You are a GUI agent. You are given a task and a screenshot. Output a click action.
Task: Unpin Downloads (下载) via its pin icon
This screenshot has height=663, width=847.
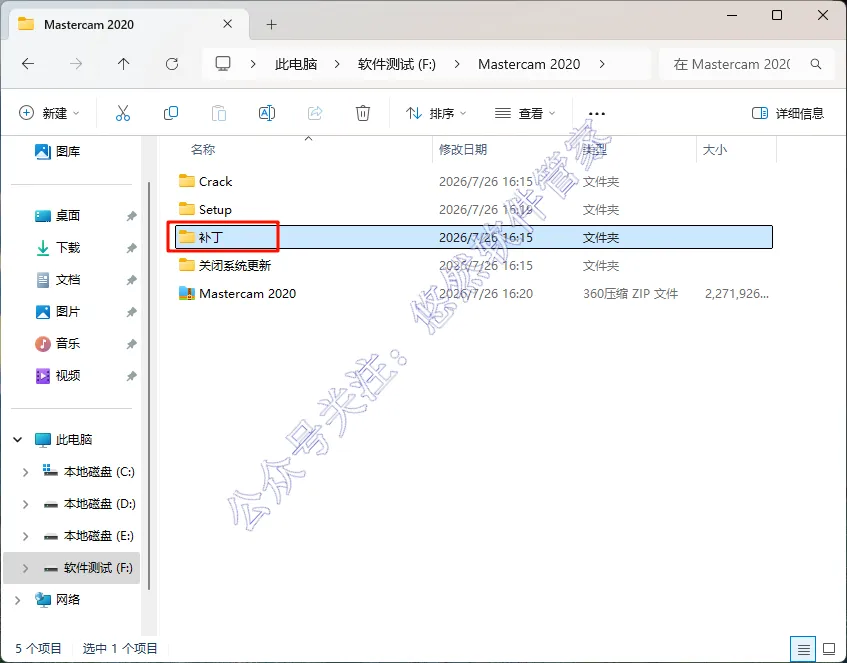[131, 248]
